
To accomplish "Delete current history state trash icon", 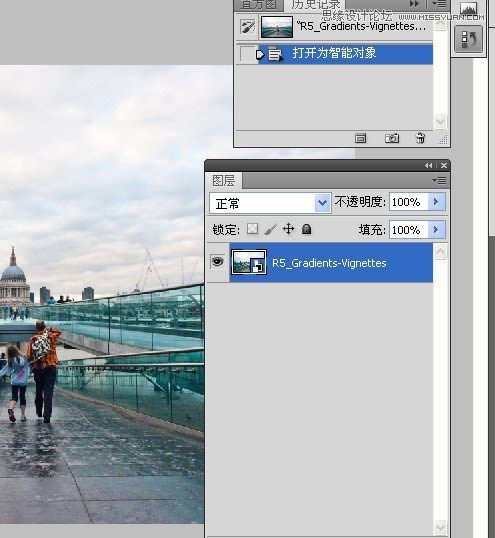I will point(420,138).
